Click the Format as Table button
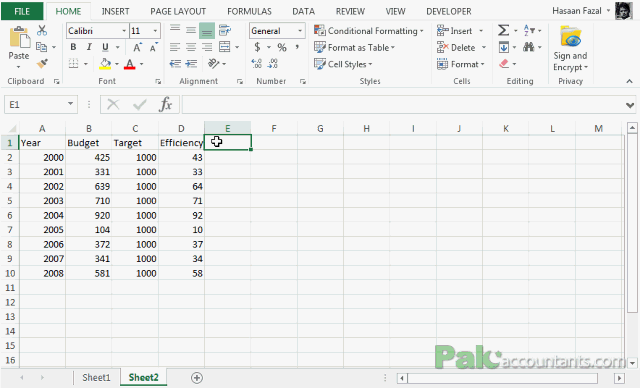Screen dimensions: 640x388 click(x=354, y=47)
